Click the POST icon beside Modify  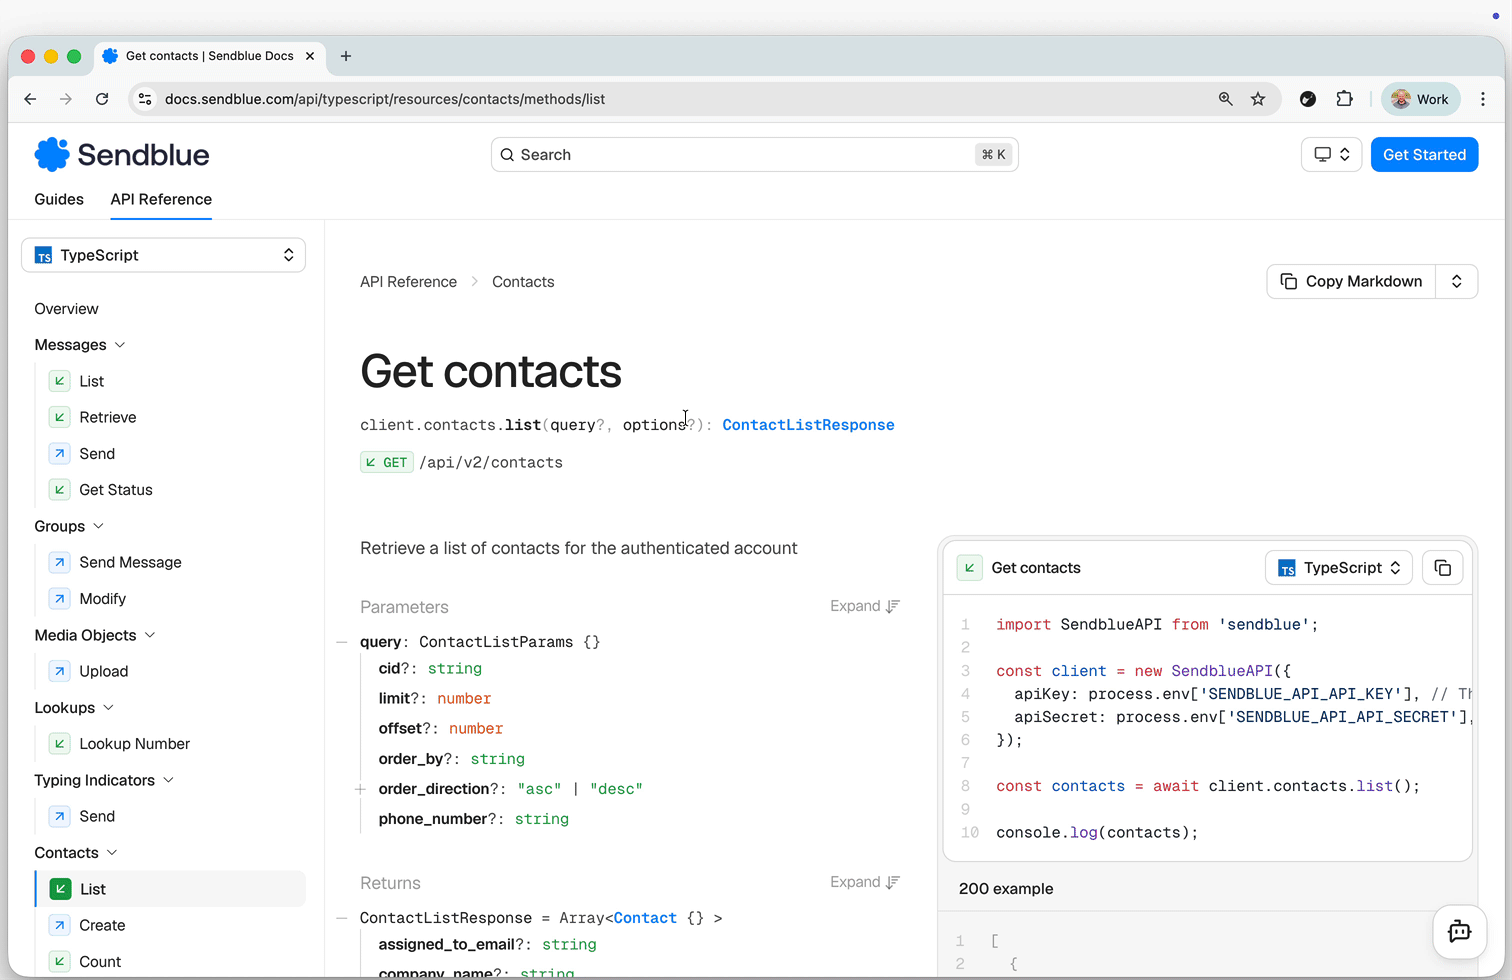coord(60,599)
